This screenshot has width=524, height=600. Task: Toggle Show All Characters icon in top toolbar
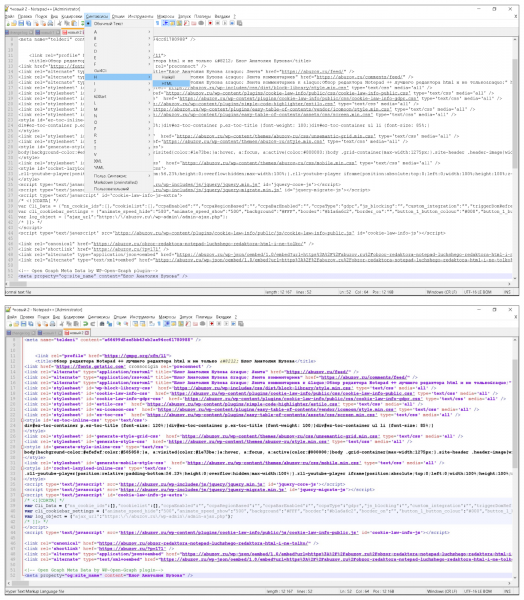click(x=157, y=23)
